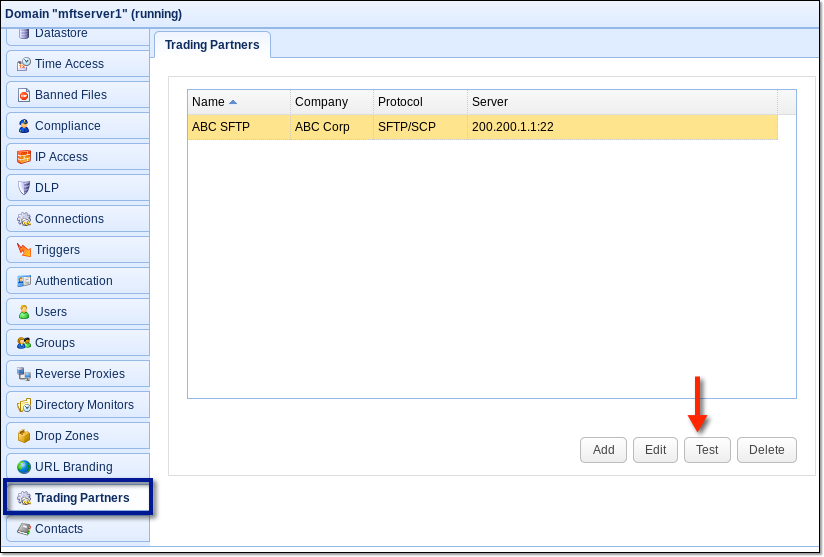This screenshot has width=824, height=557.
Task: Open the DLP settings
Action: click(78, 188)
